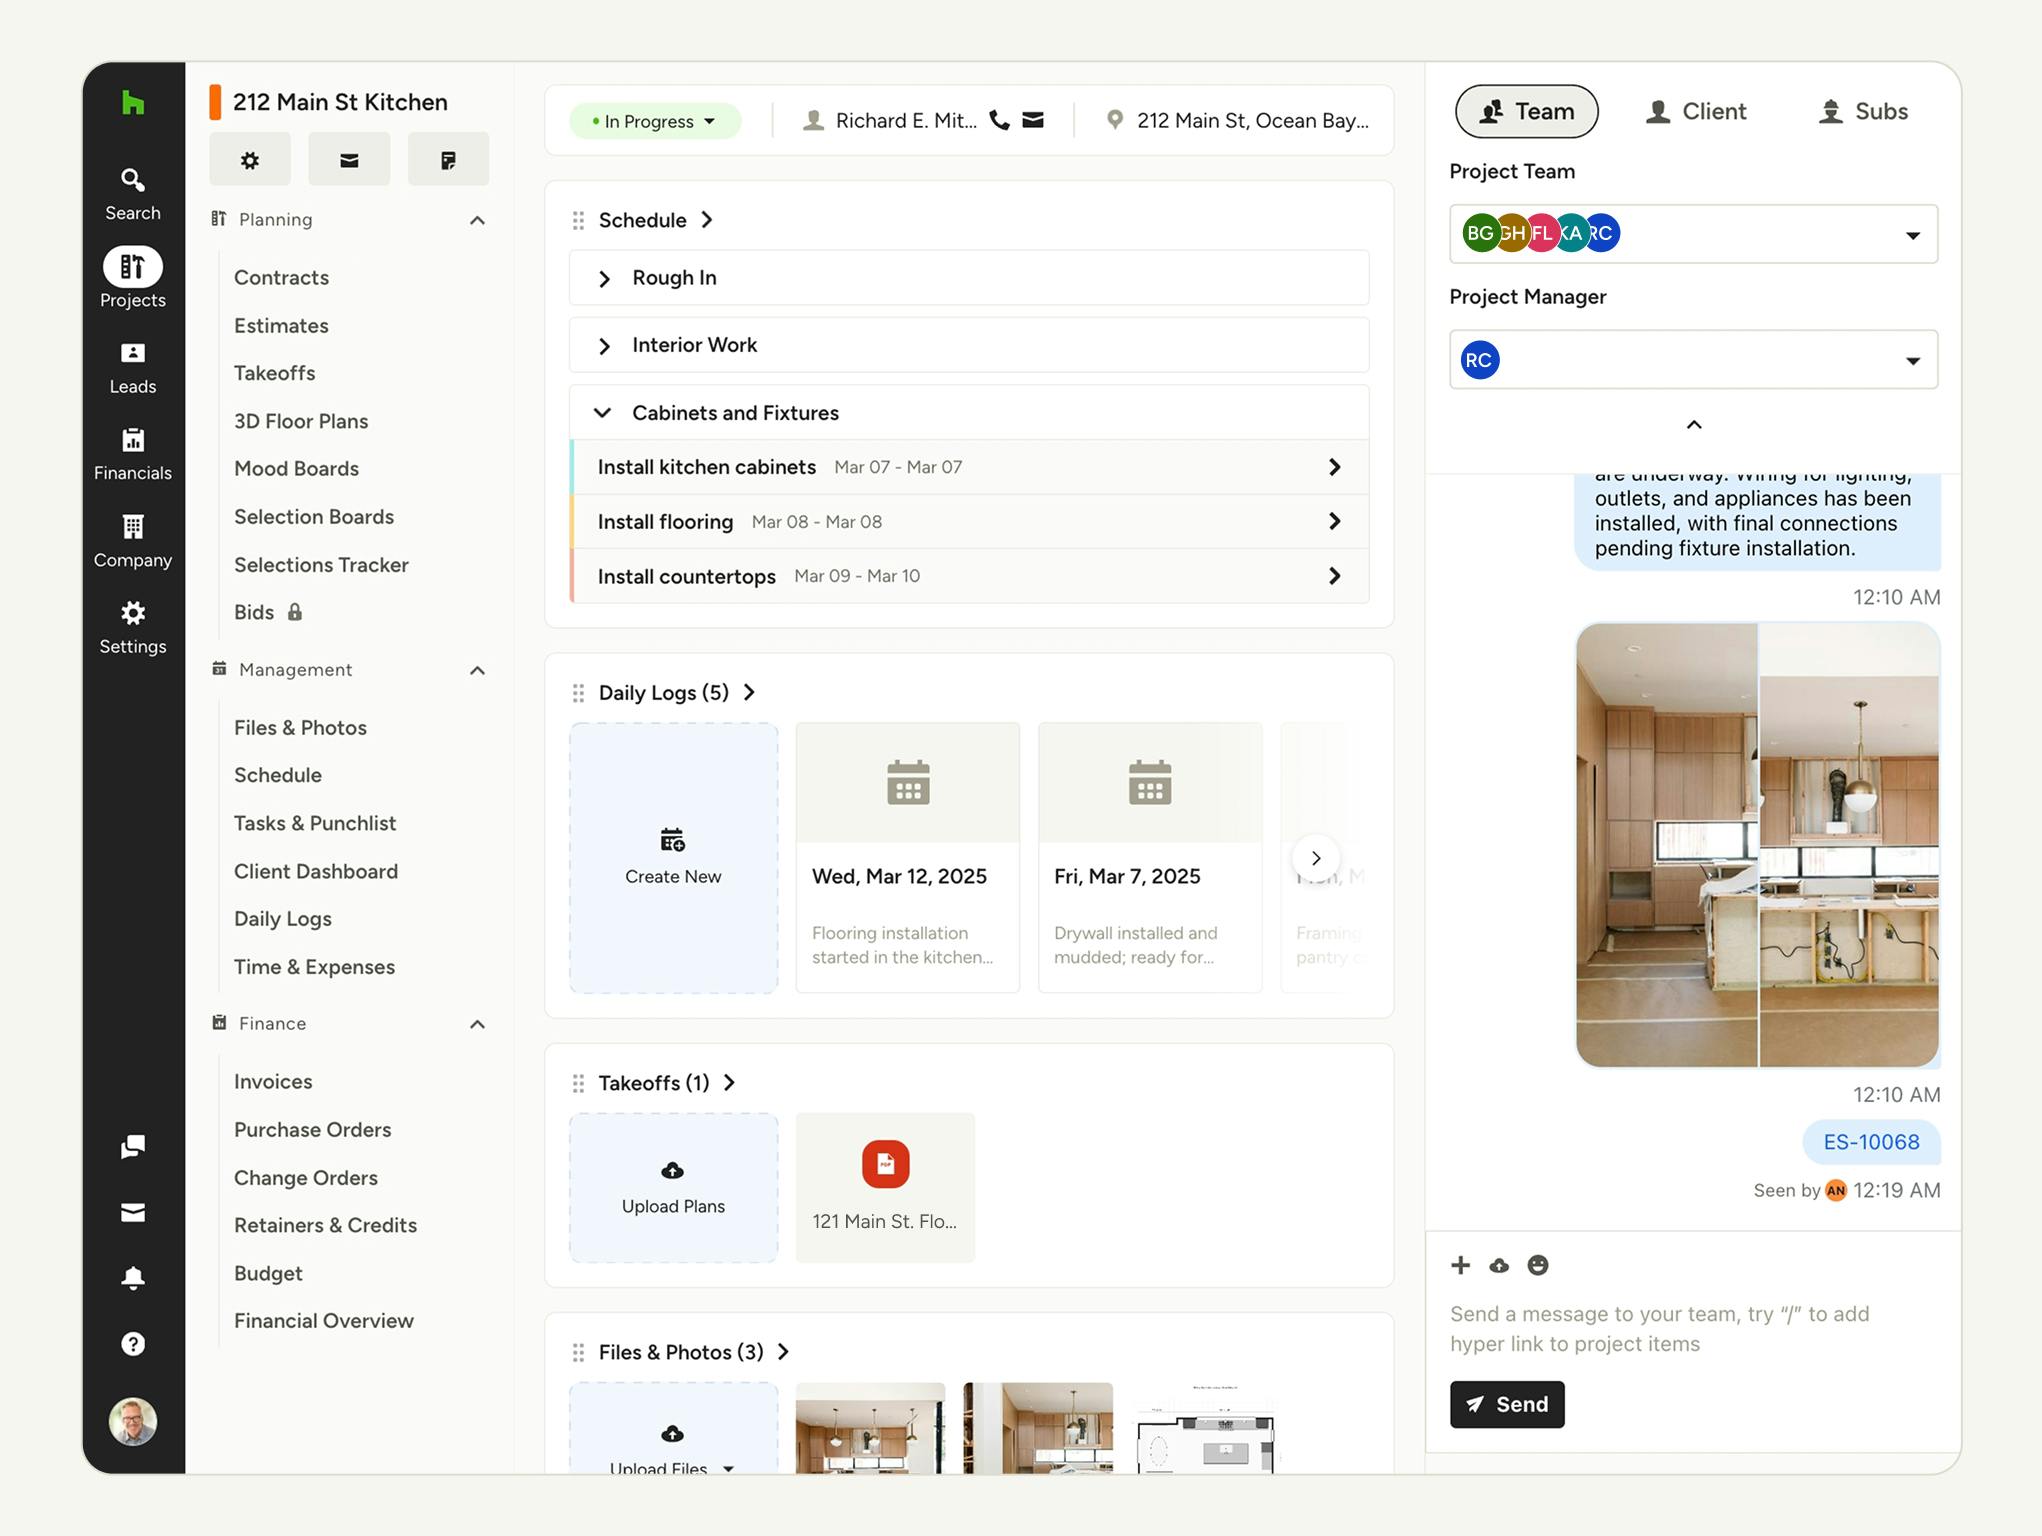The width and height of the screenshot is (2042, 1536).
Task: Open the Takeoffs (1) header link
Action: click(x=667, y=1083)
